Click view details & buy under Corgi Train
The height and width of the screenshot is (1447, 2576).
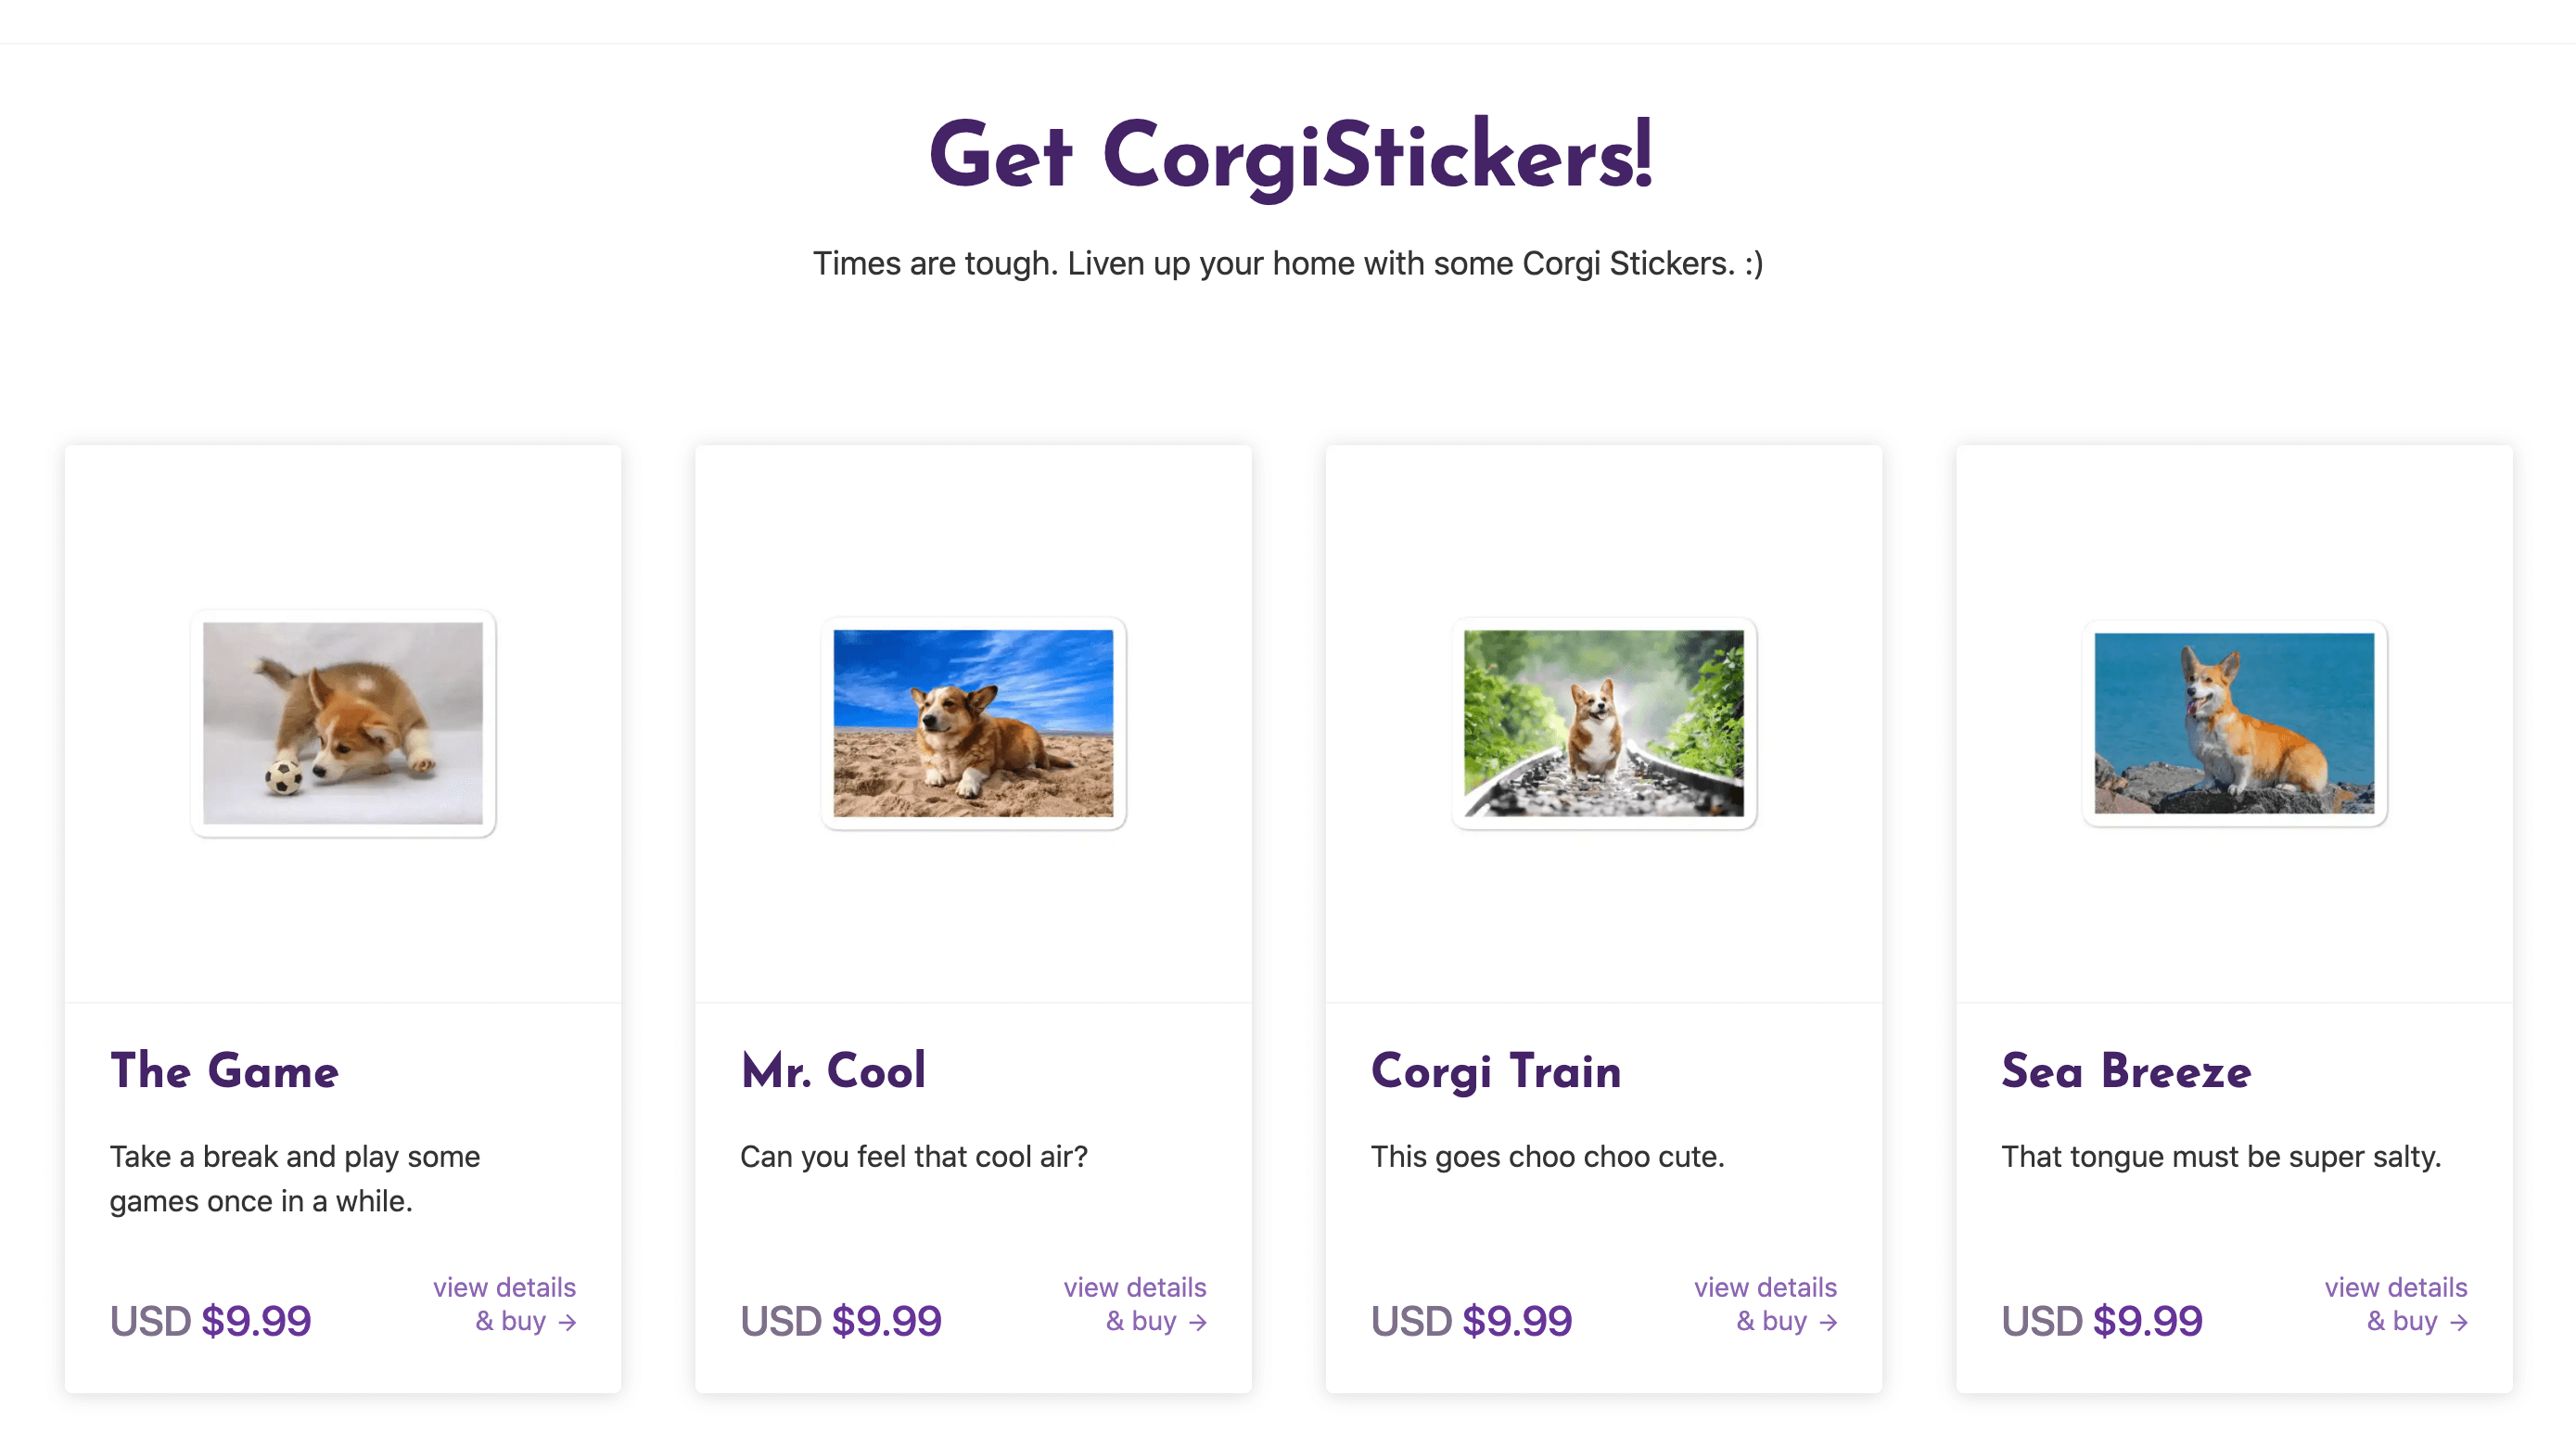[1766, 1303]
